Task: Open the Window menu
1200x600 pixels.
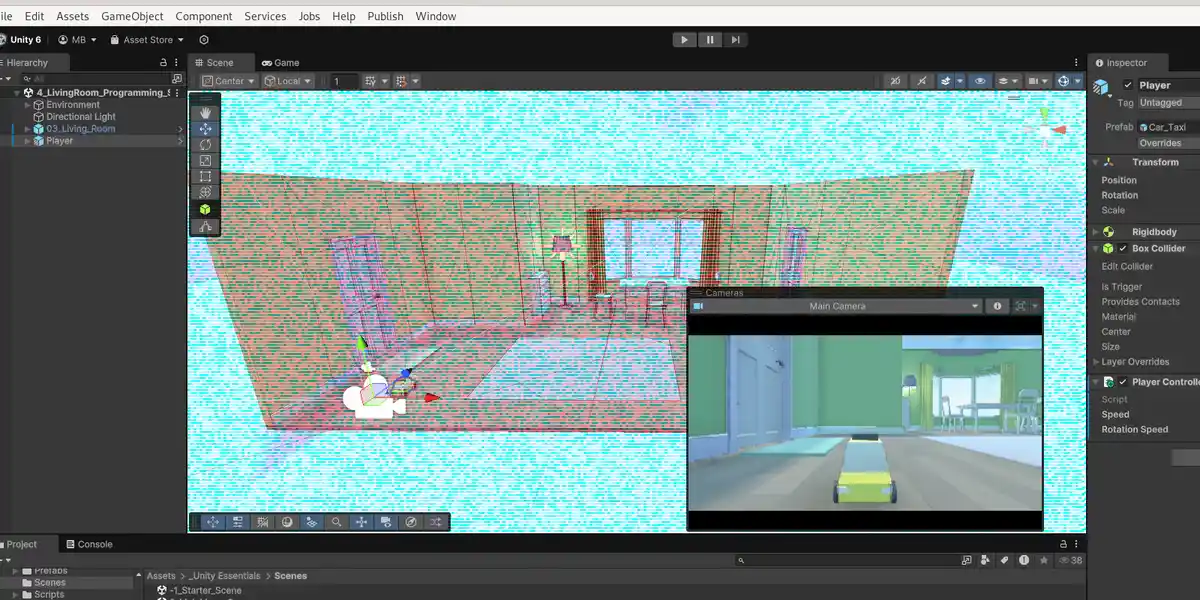Action: pos(436,16)
